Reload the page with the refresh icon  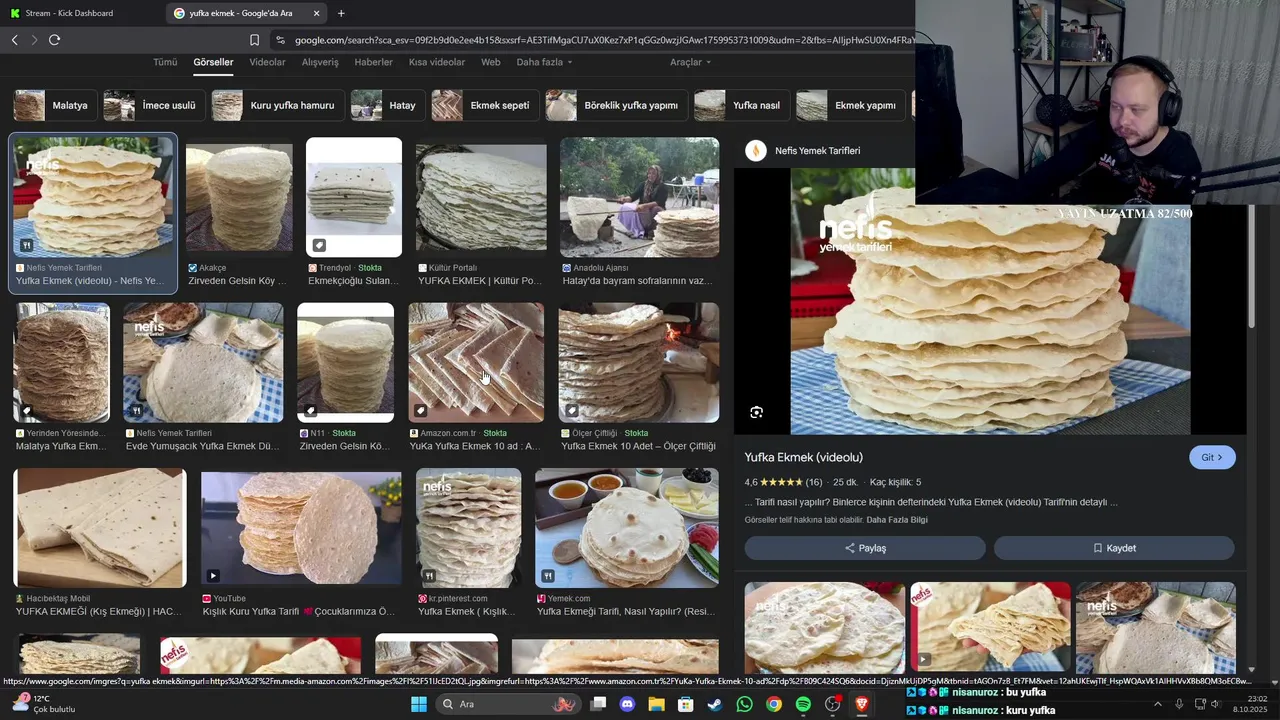(x=54, y=40)
